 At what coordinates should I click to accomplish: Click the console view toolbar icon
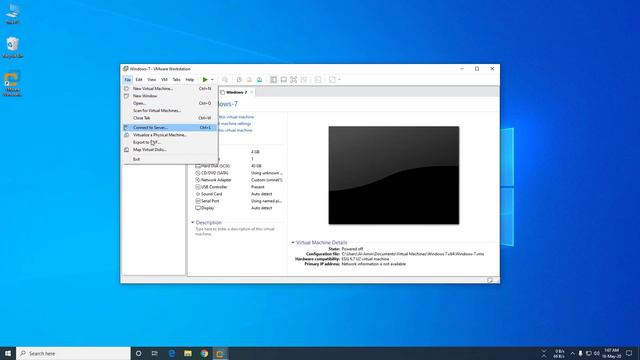[318, 80]
